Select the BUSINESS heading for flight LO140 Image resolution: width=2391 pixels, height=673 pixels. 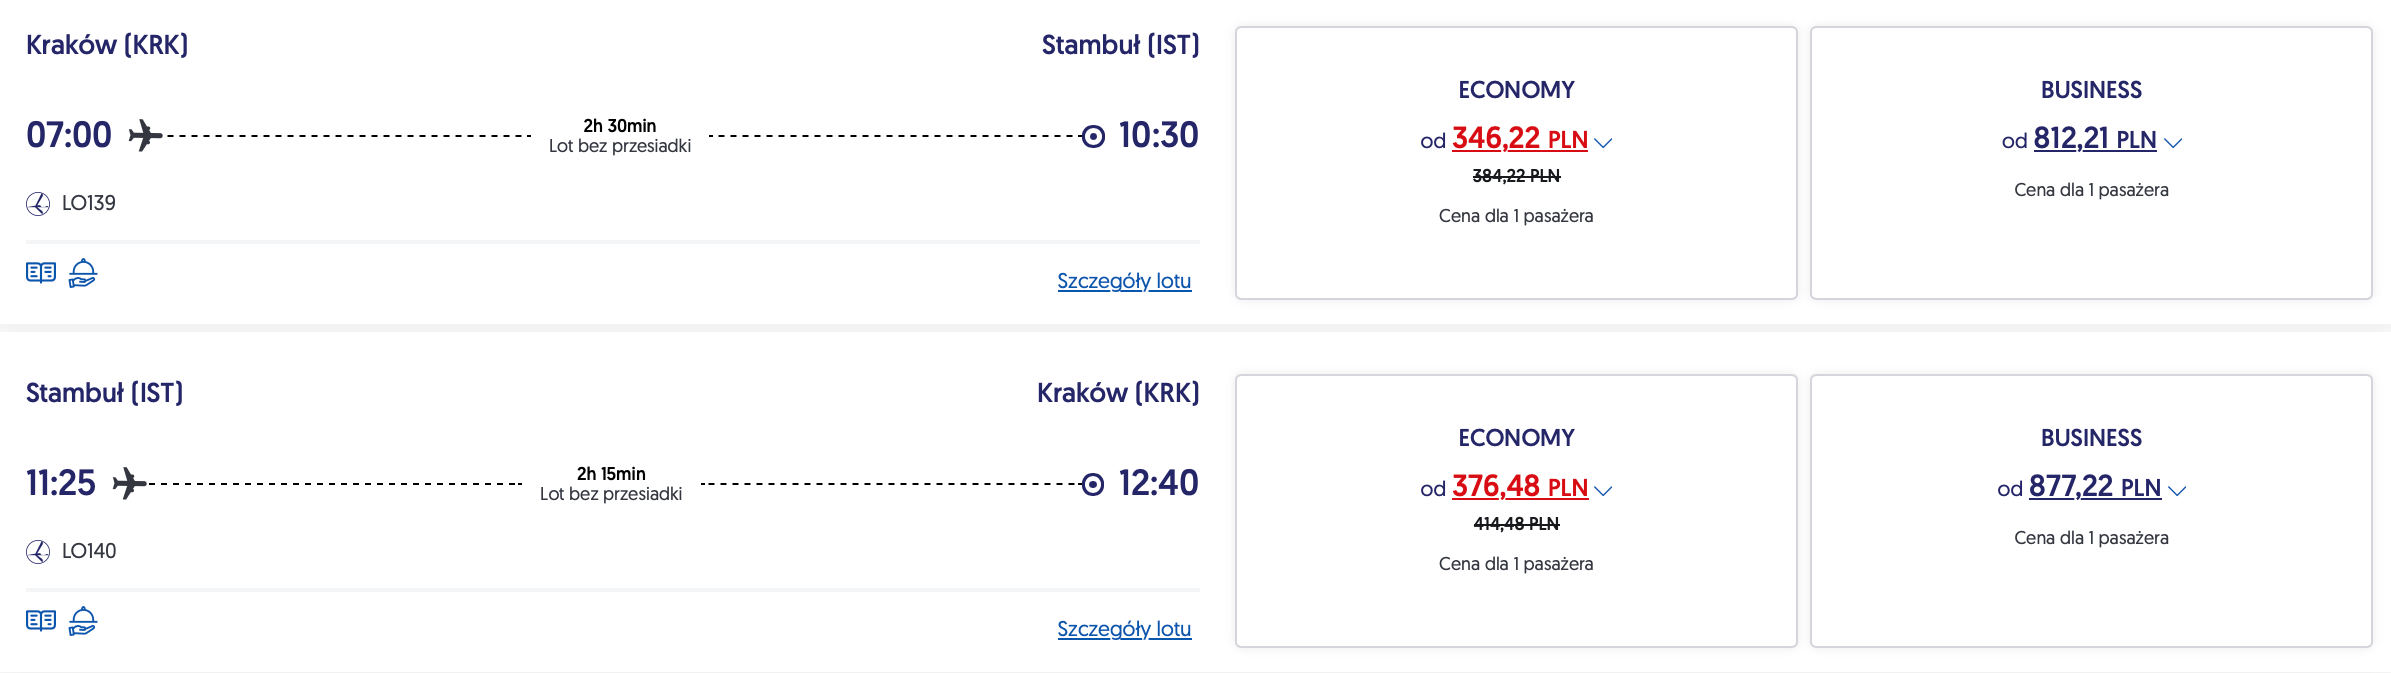tap(2091, 438)
